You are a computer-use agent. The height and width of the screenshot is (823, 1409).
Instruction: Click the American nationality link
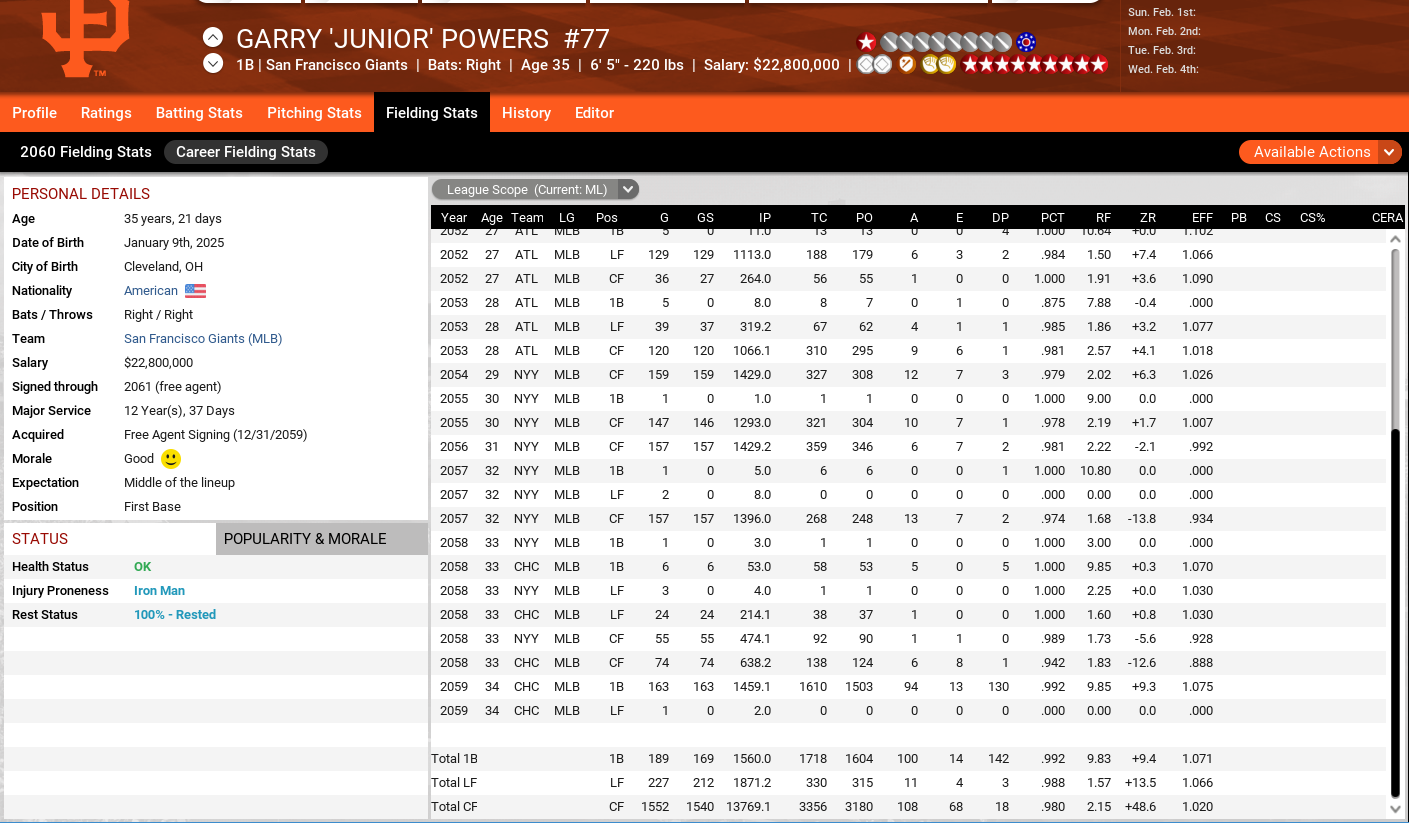point(150,291)
